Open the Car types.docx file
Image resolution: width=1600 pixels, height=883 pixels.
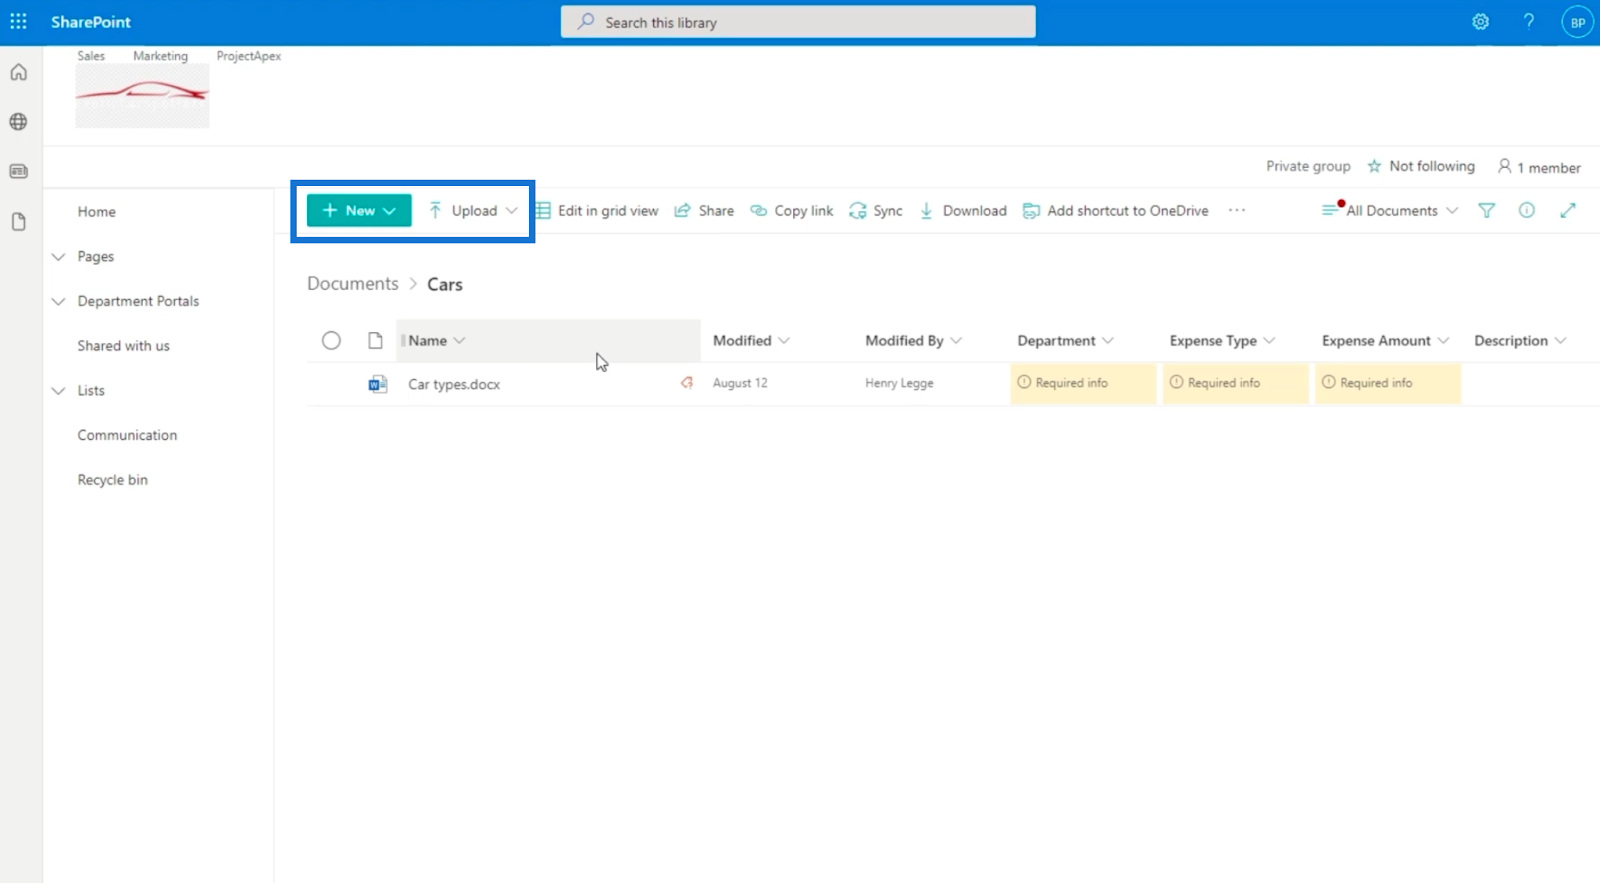pos(454,384)
